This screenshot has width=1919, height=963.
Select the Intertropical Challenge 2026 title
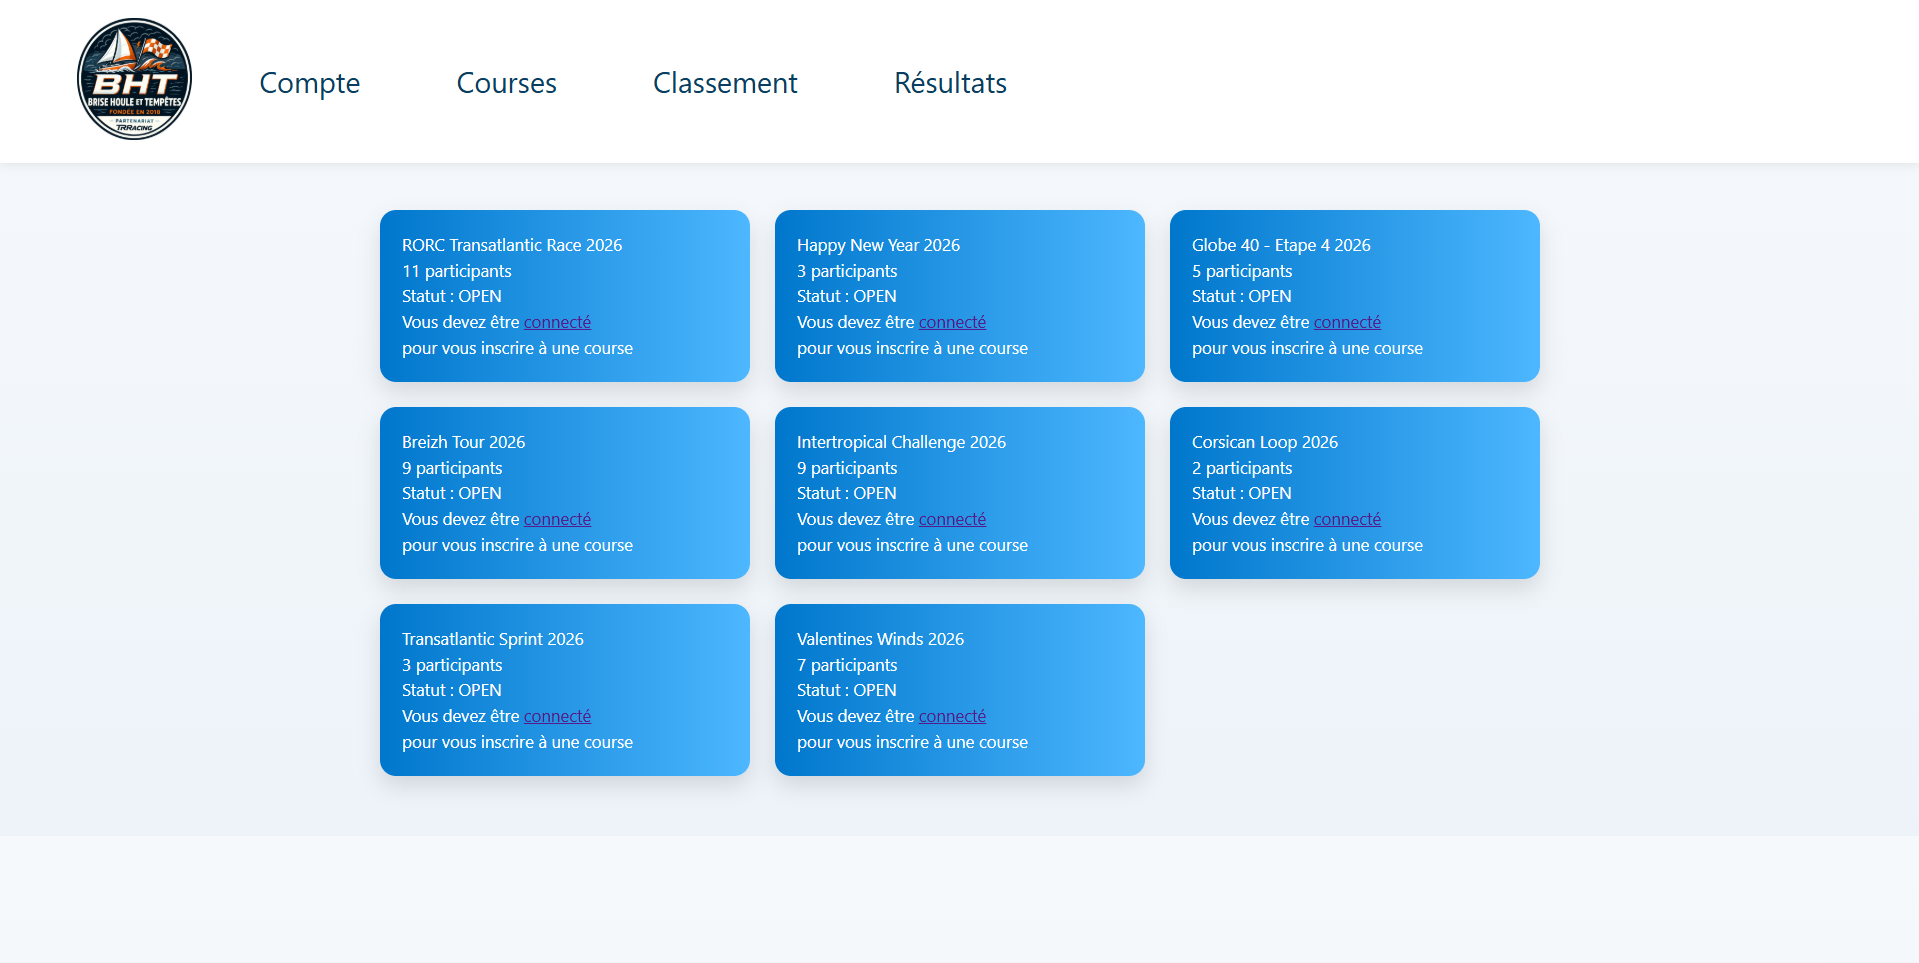coord(901,442)
